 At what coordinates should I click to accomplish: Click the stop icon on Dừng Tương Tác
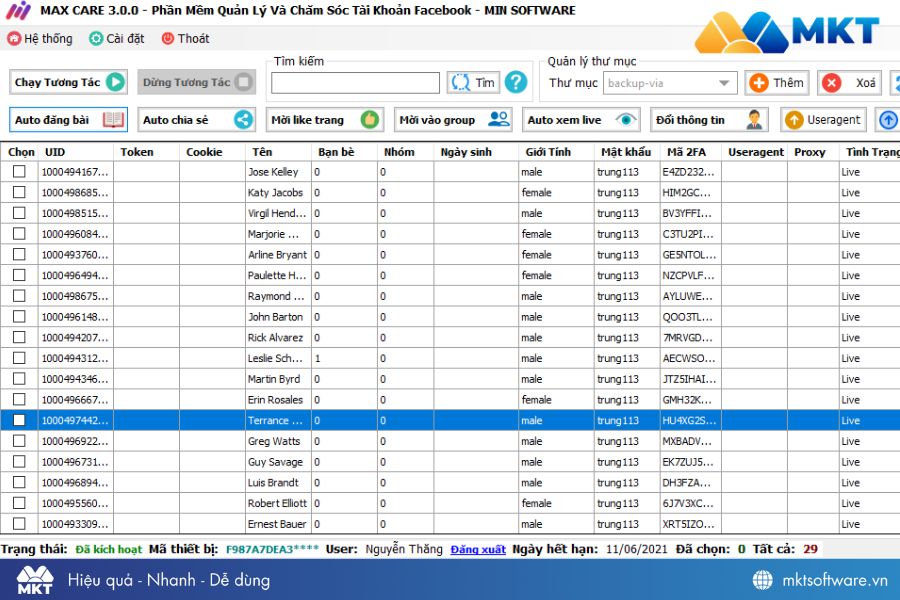(243, 82)
